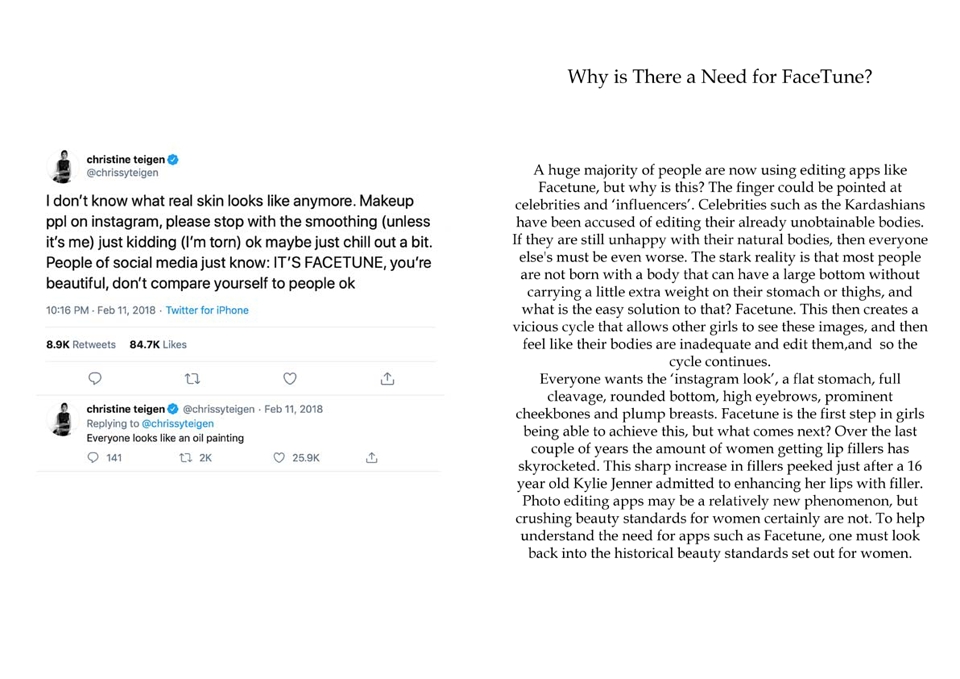Screen dimensions: 960x679
Task: Share the 'oil painting' reply tweet
Action: [x=372, y=457]
